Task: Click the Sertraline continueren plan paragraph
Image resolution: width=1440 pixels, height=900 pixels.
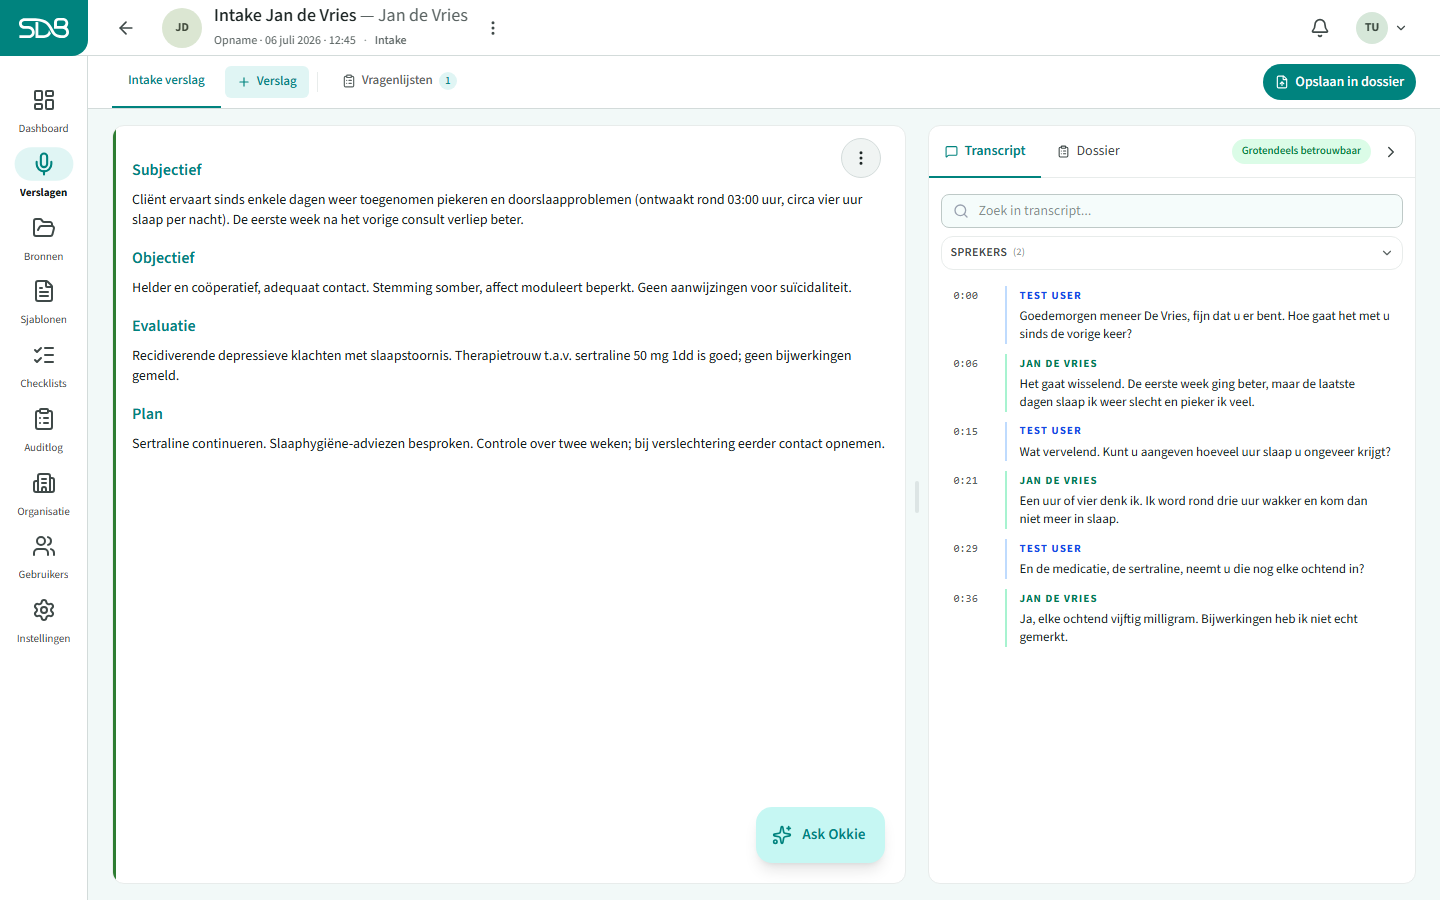Action: click(508, 444)
